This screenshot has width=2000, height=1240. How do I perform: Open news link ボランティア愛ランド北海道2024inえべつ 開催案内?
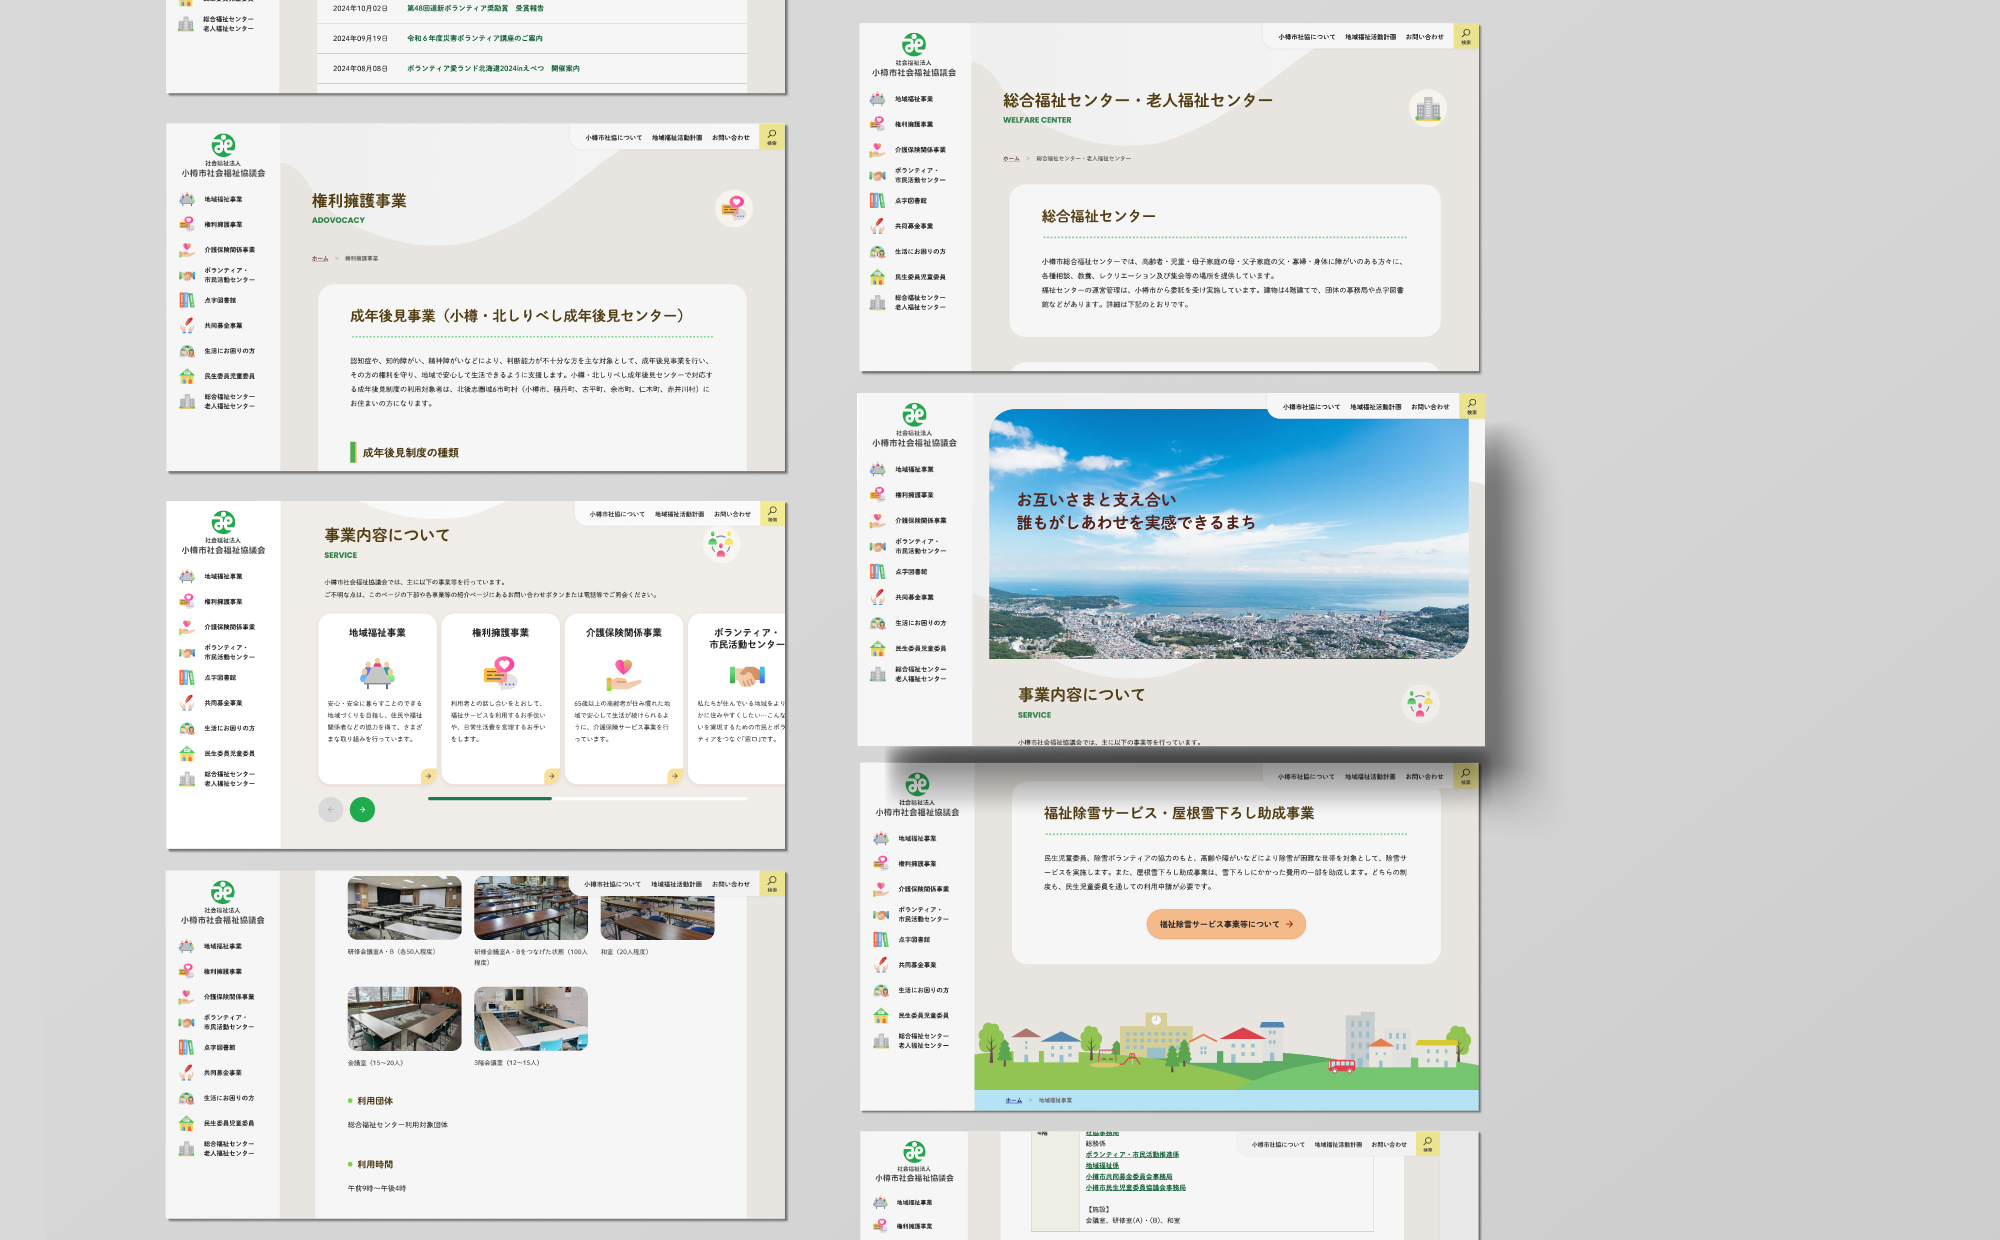click(x=493, y=68)
